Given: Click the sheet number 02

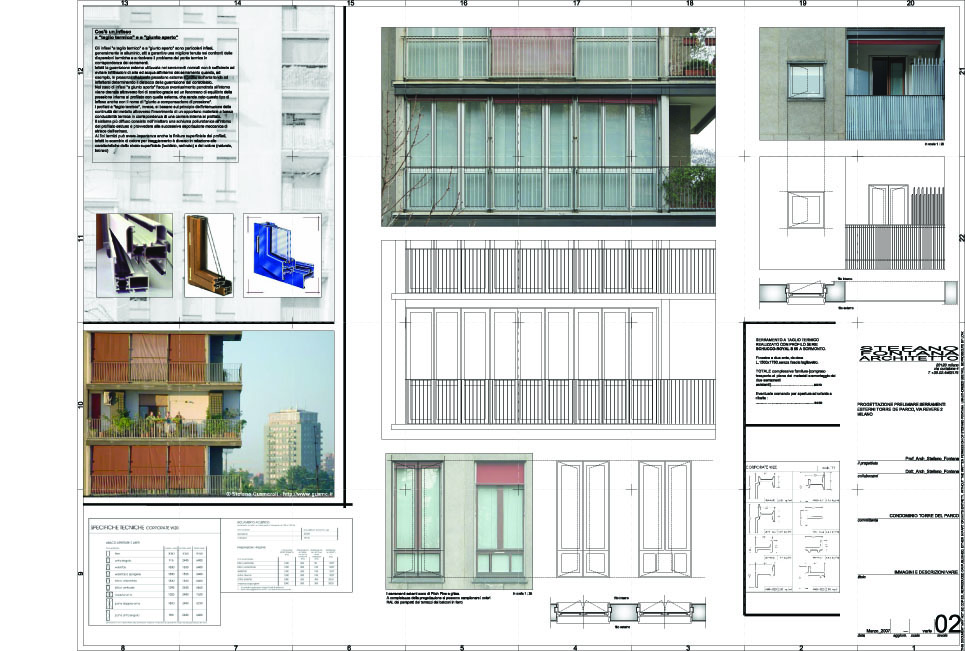Looking at the screenshot, I should click(945, 624).
